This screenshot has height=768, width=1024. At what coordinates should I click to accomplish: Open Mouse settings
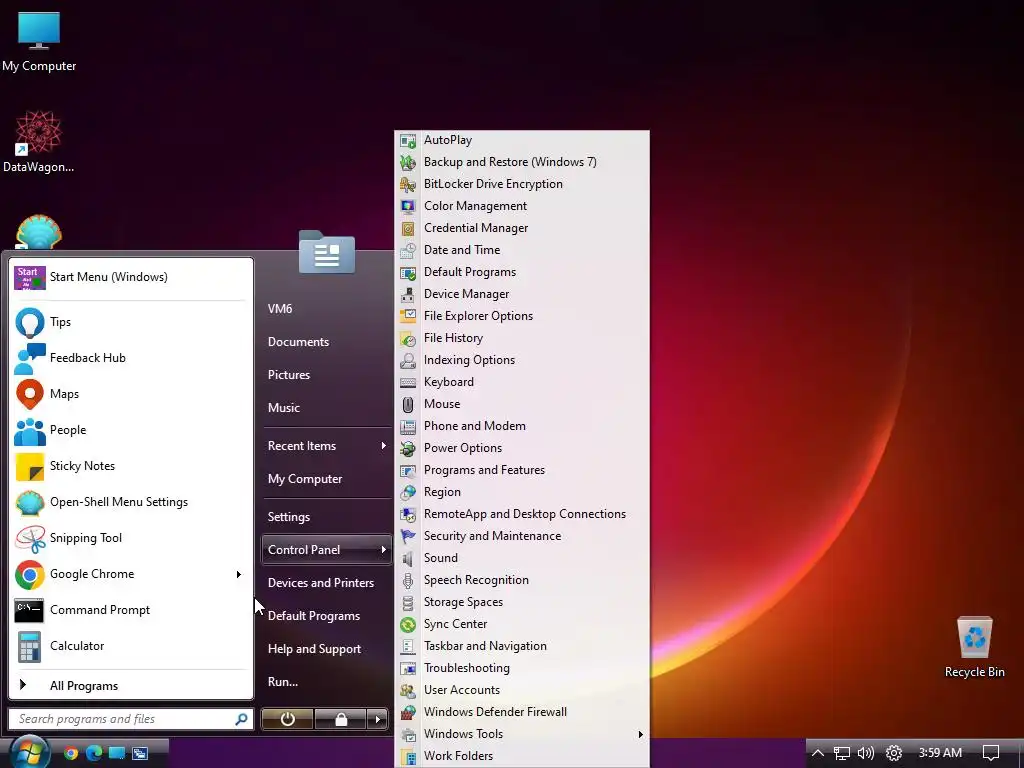tap(522, 404)
